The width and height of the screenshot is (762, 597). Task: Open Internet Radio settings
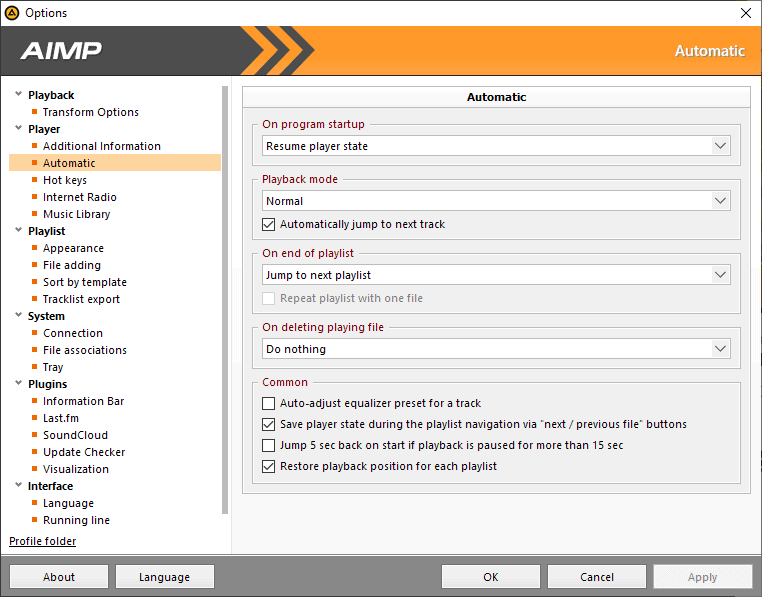pyautogui.click(x=80, y=197)
